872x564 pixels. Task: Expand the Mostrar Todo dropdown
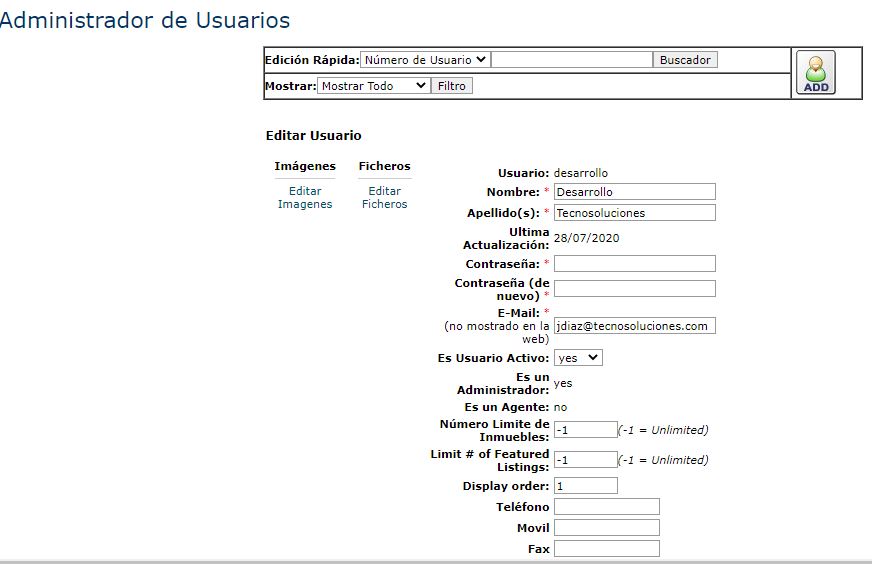373,86
